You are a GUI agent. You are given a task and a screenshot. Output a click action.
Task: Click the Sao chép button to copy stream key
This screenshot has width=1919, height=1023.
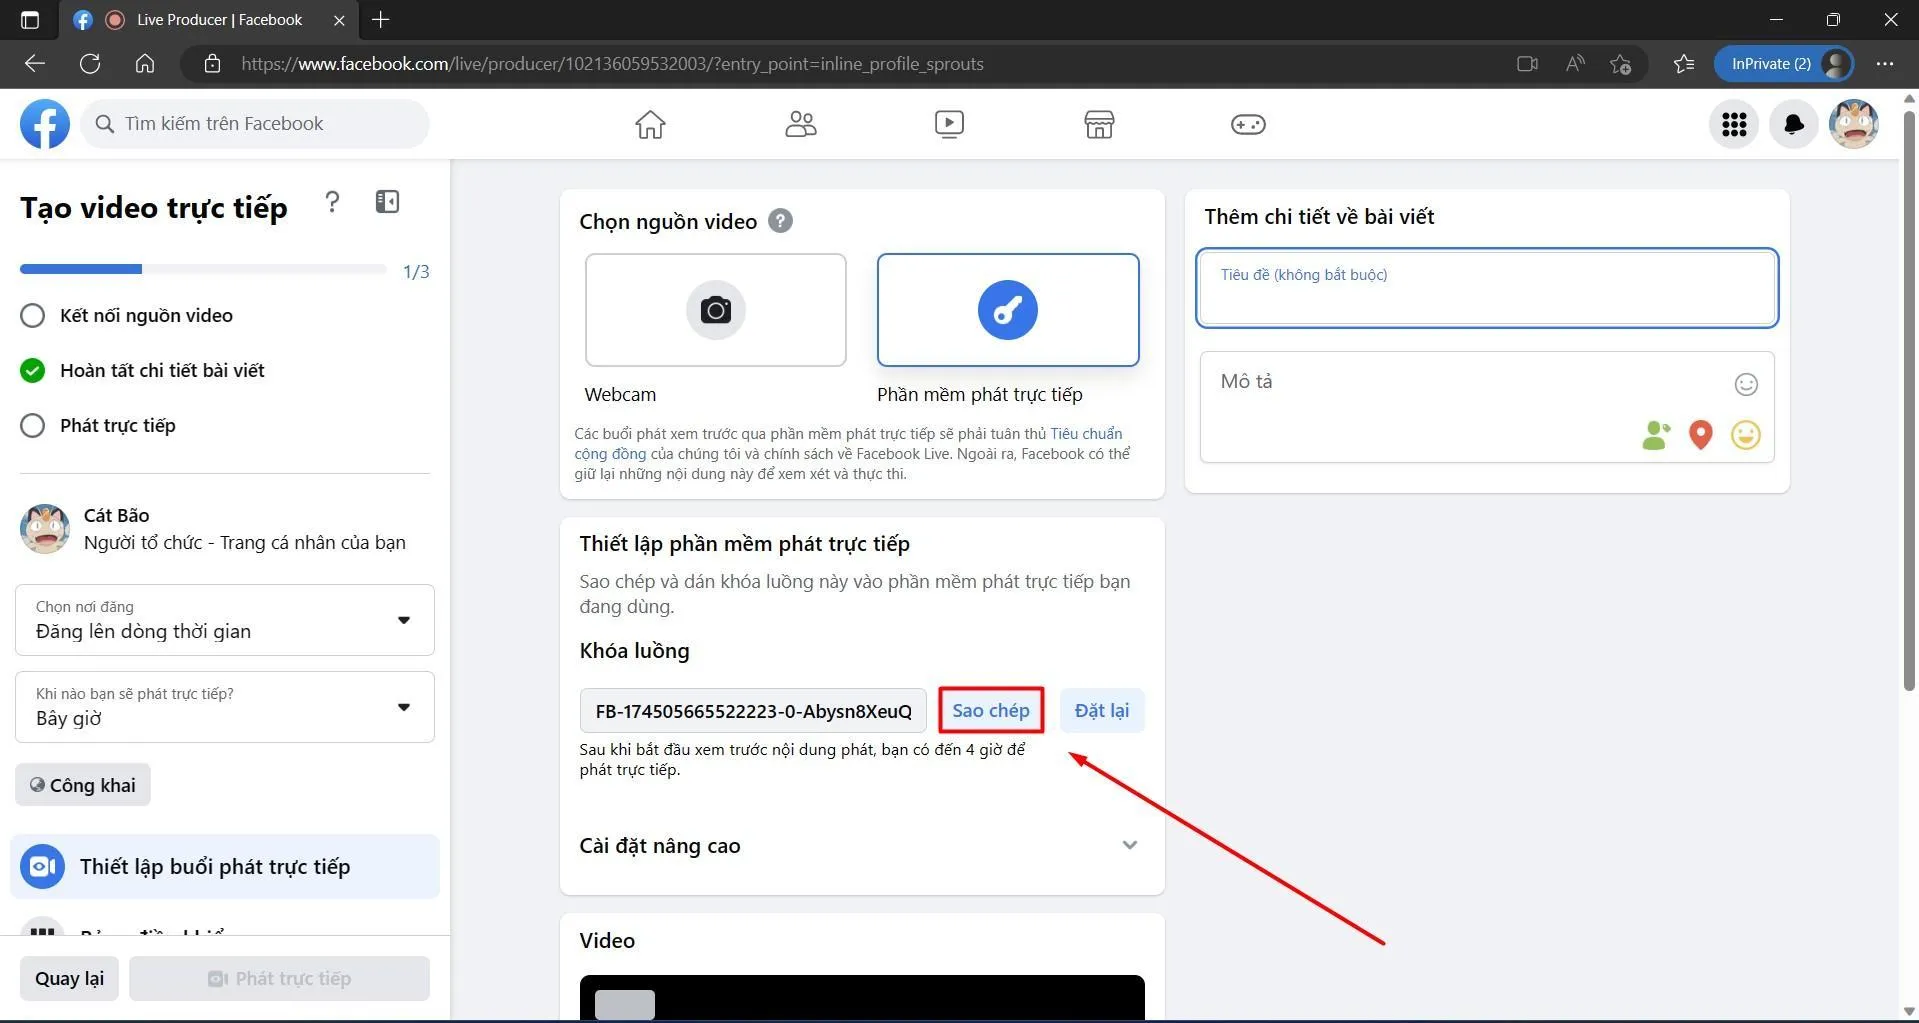coord(990,710)
